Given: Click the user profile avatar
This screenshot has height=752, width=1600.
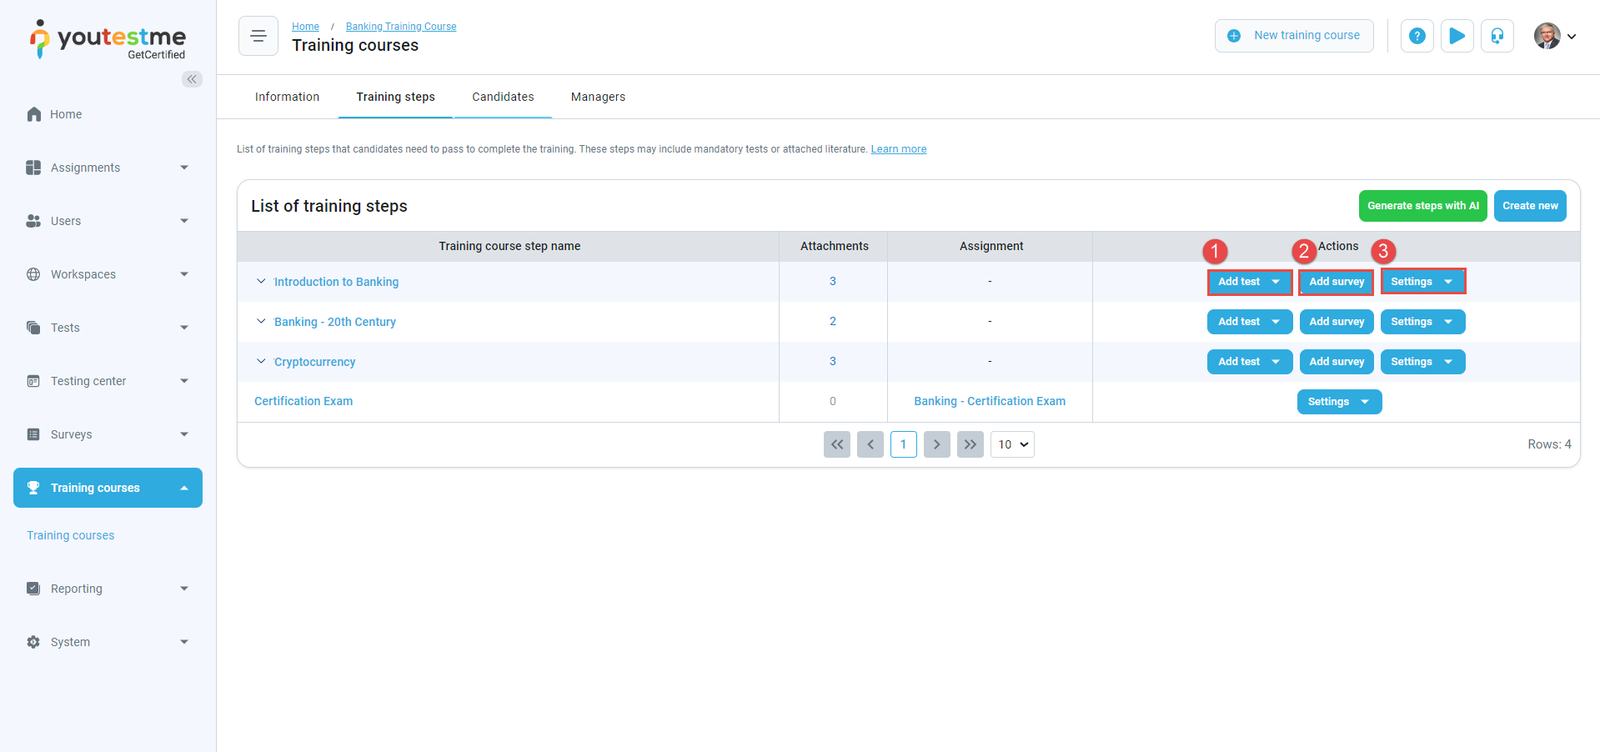Looking at the screenshot, I should (1547, 36).
